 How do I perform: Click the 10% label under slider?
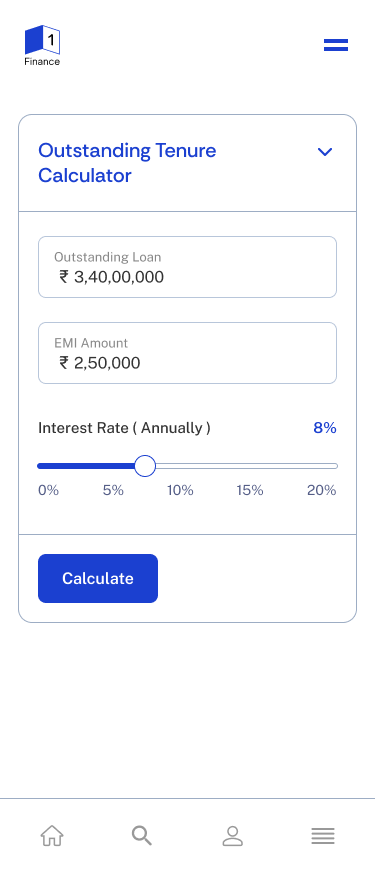click(x=180, y=491)
